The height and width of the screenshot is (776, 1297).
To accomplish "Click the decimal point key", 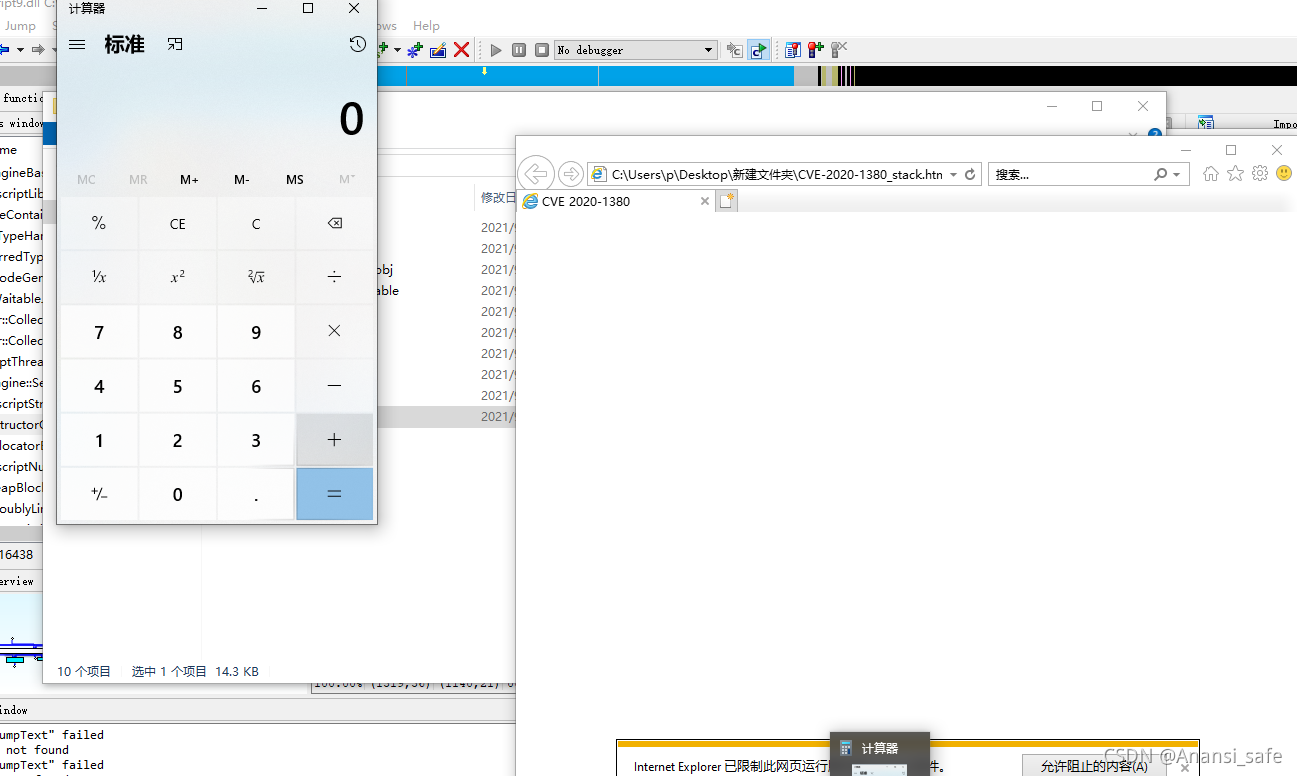I will click(256, 494).
